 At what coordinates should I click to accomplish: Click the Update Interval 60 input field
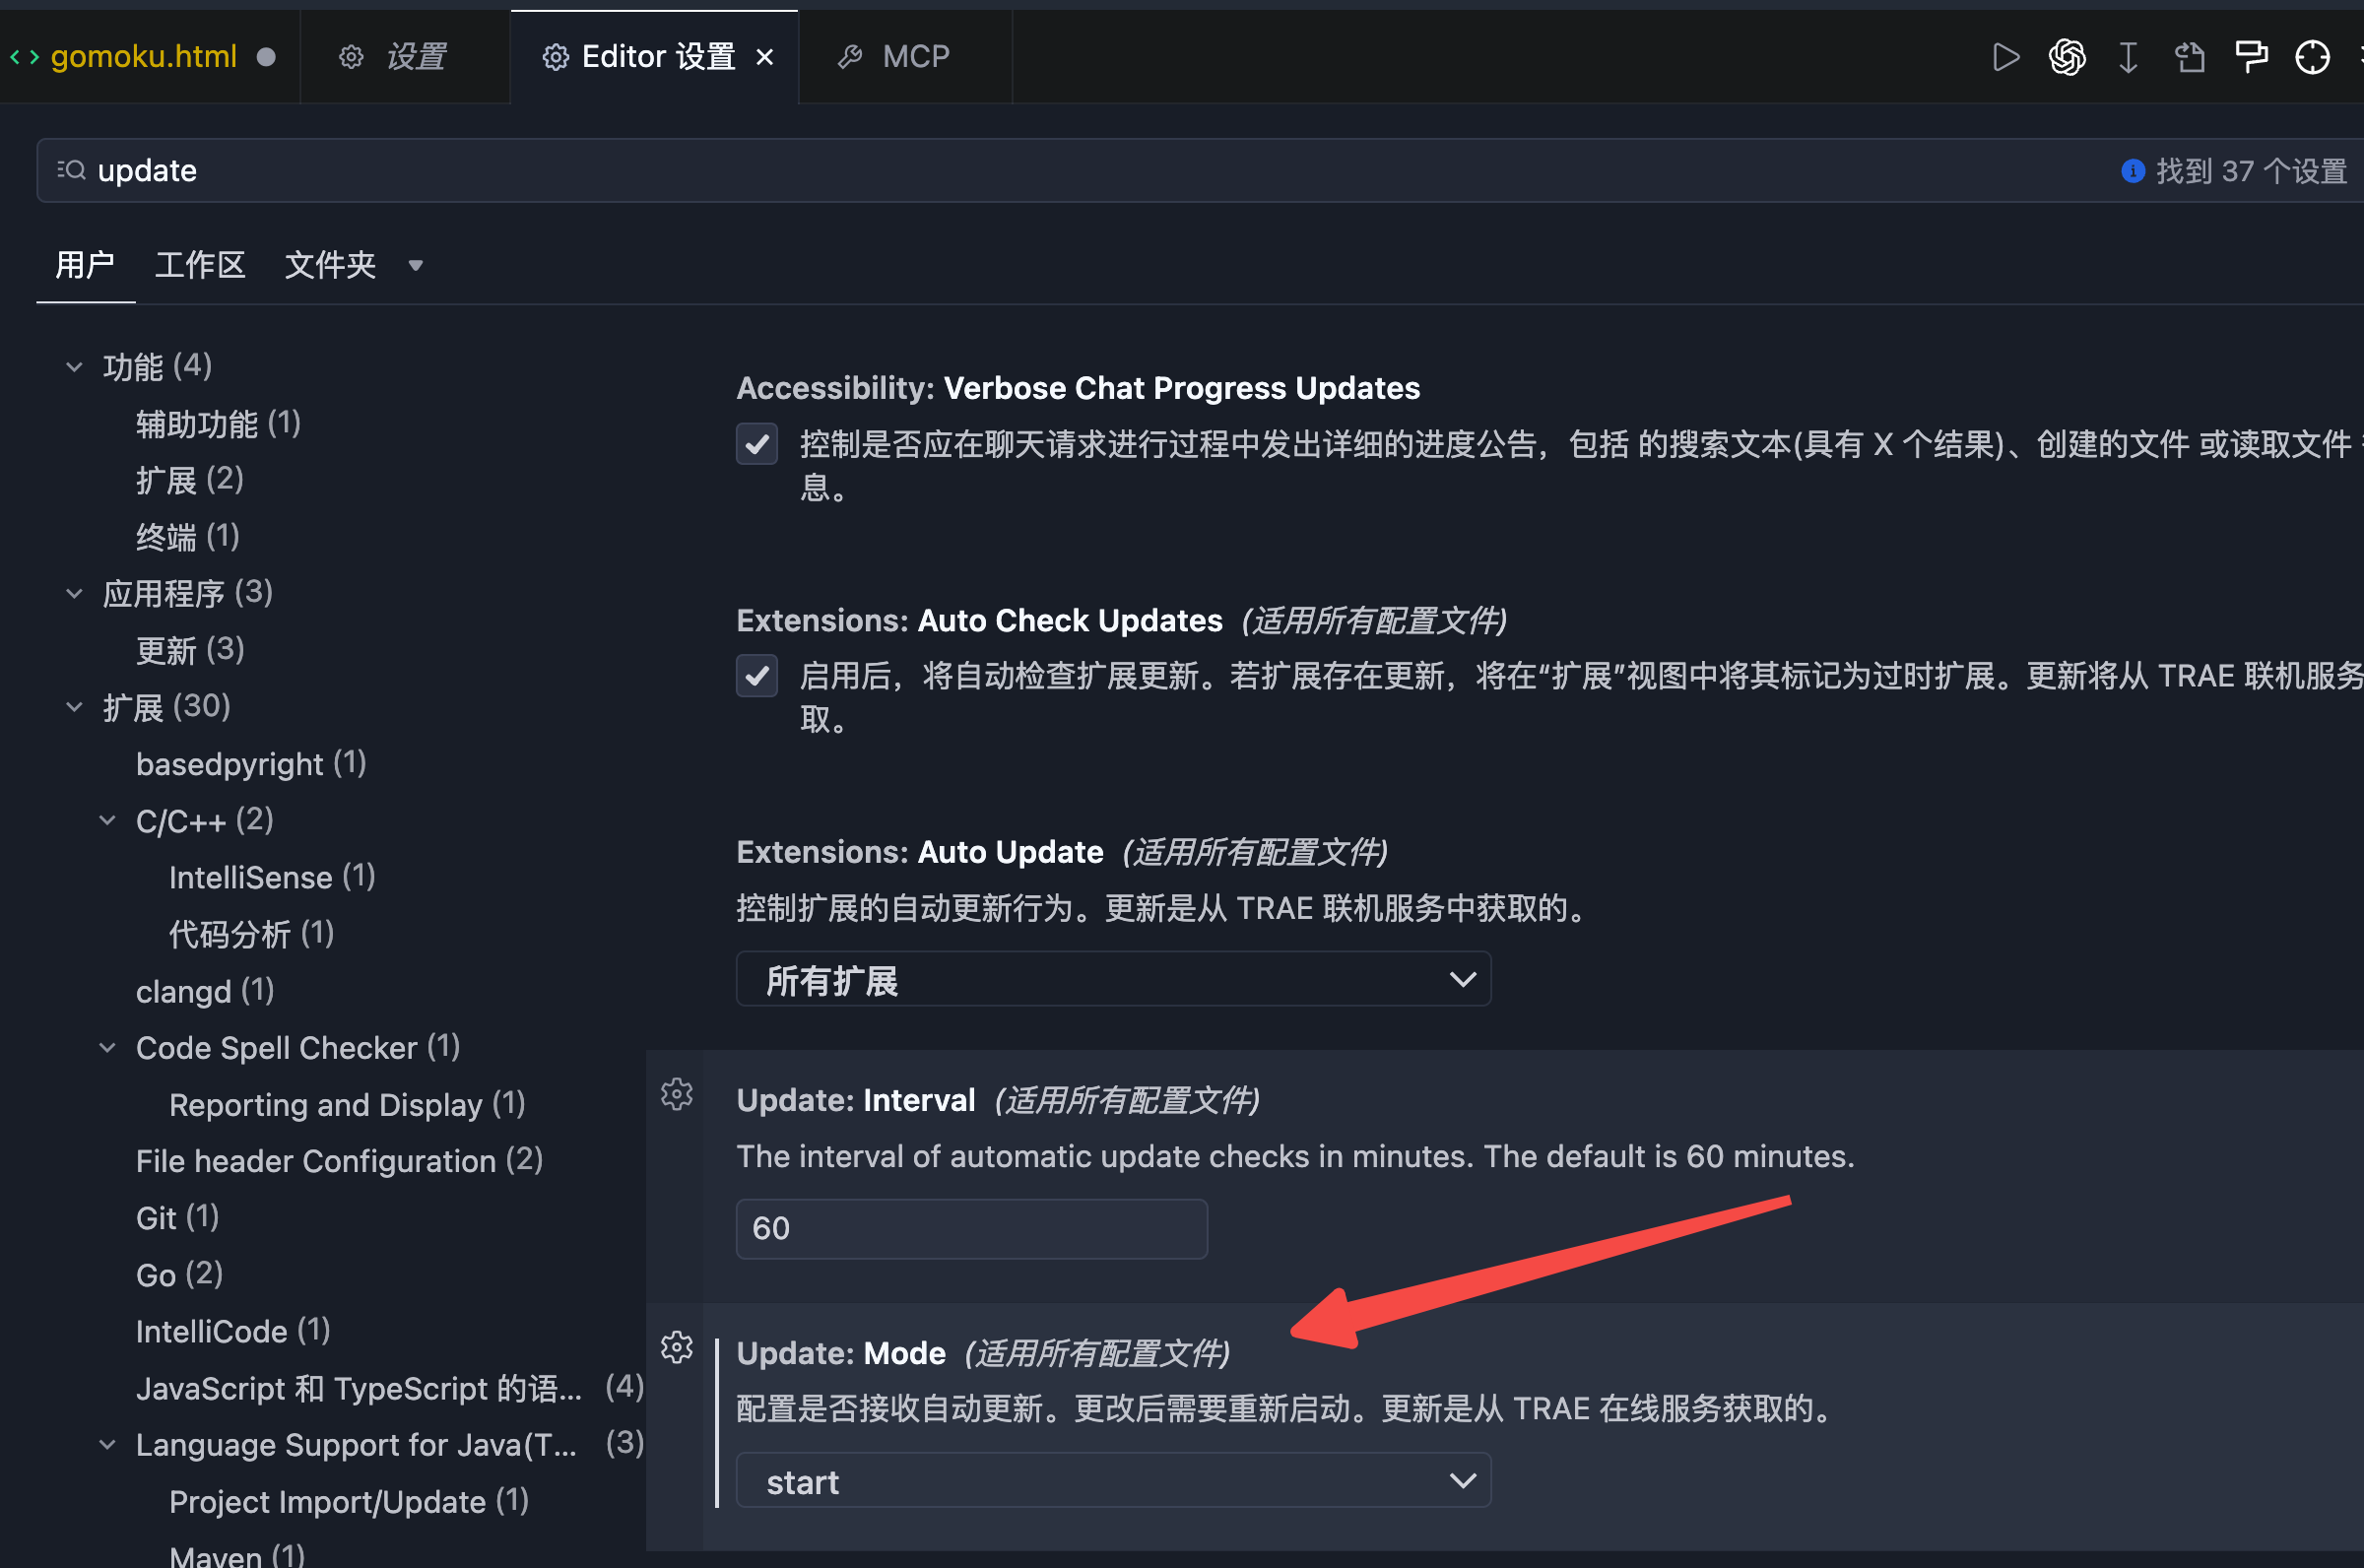(970, 1228)
